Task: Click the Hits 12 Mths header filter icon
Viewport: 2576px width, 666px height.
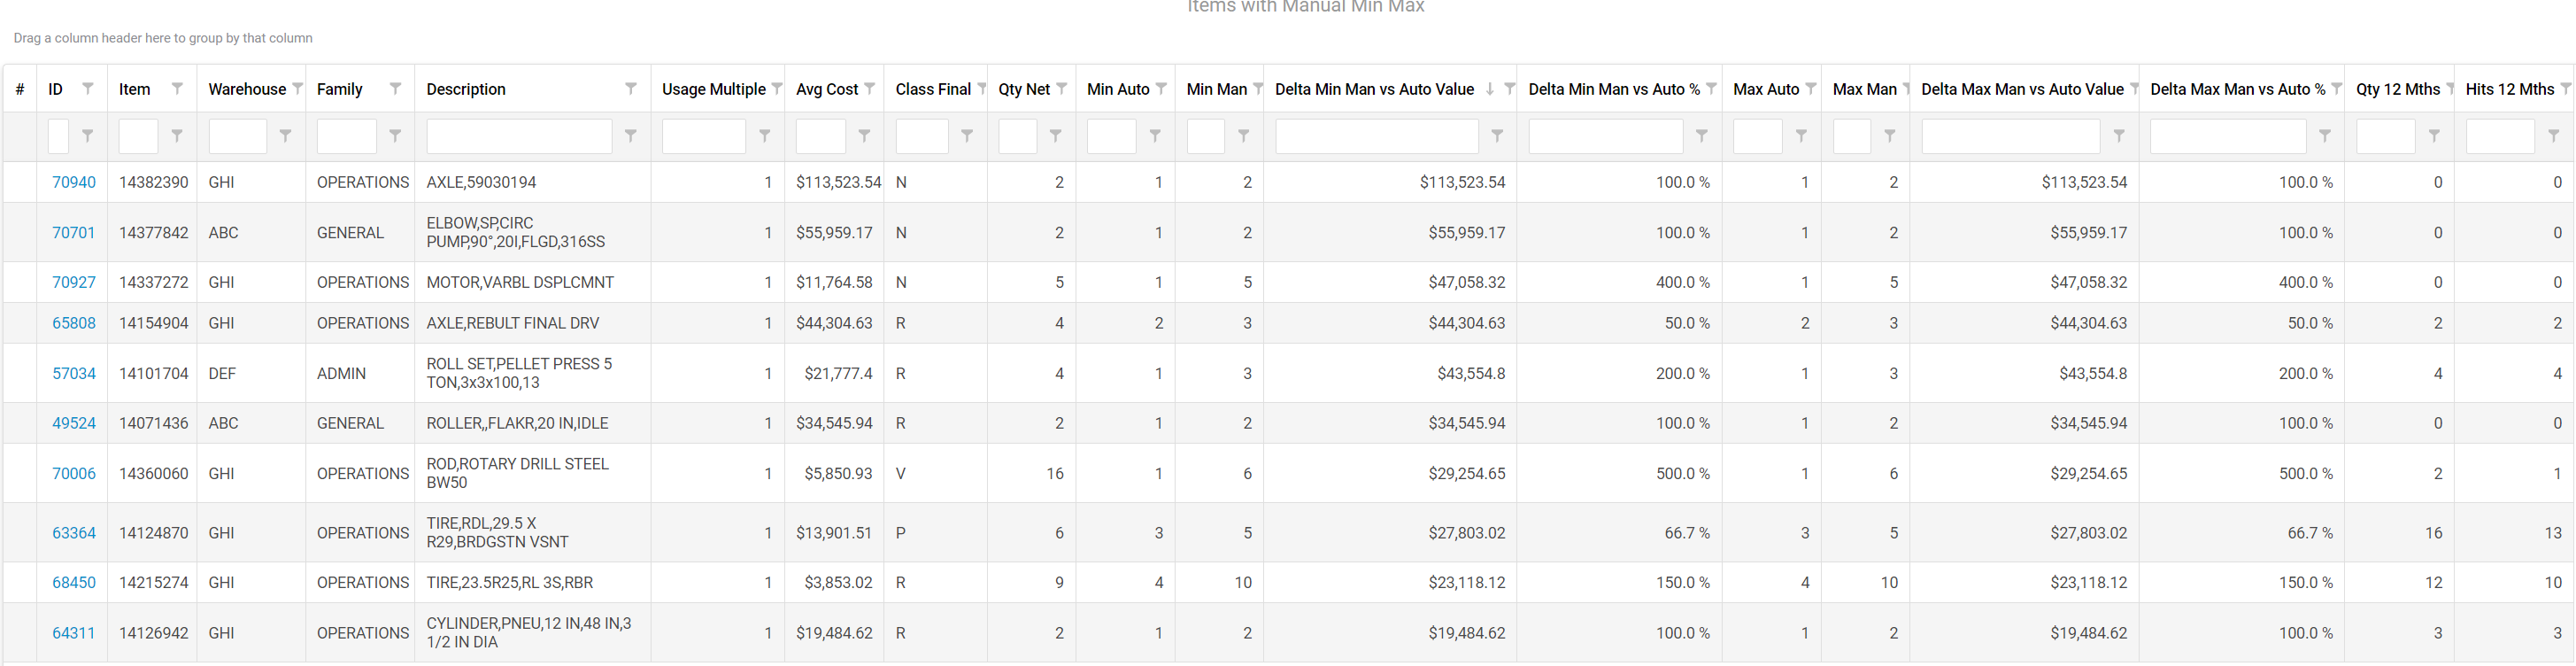Action: point(2565,89)
